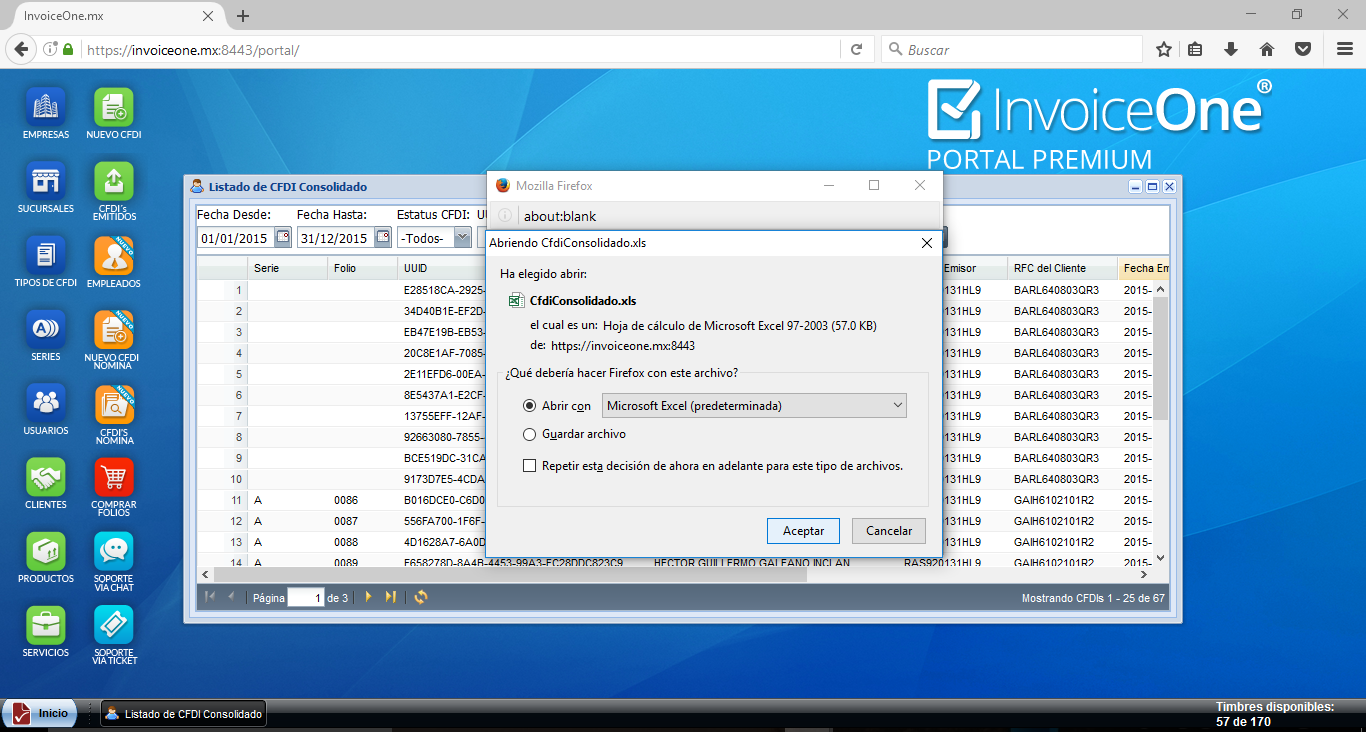Expand the Microsoft Excel (predeterminada) dropdown
The height and width of the screenshot is (732, 1366).
pyautogui.click(x=754, y=406)
